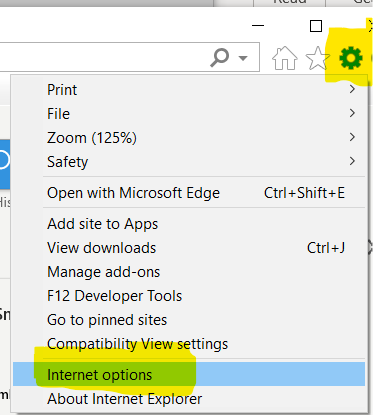The width and height of the screenshot is (377, 415).
Task: Open the gear Tools menu icon
Action: (x=351, y=58)
